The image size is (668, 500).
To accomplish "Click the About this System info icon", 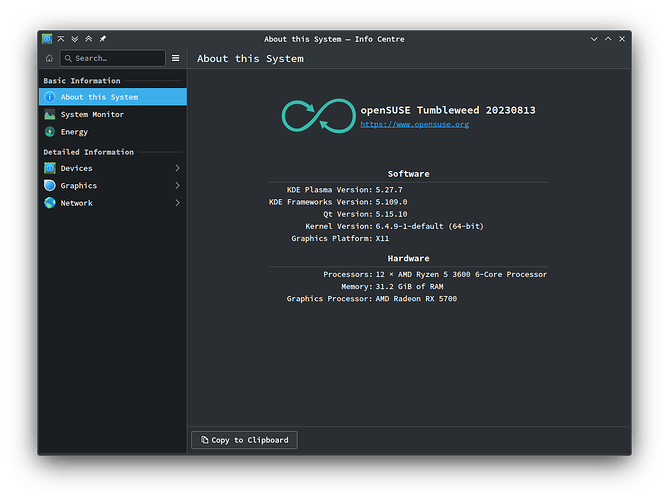I will [50, 97].
